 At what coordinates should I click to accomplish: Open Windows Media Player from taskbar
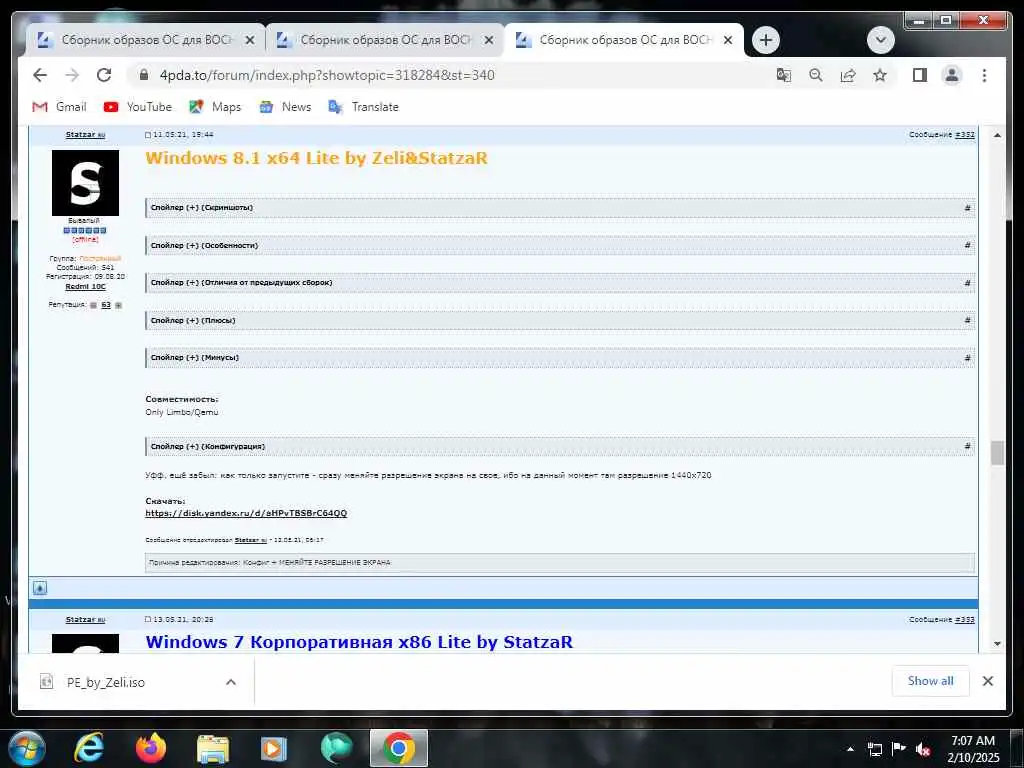(x=274, y=748)
